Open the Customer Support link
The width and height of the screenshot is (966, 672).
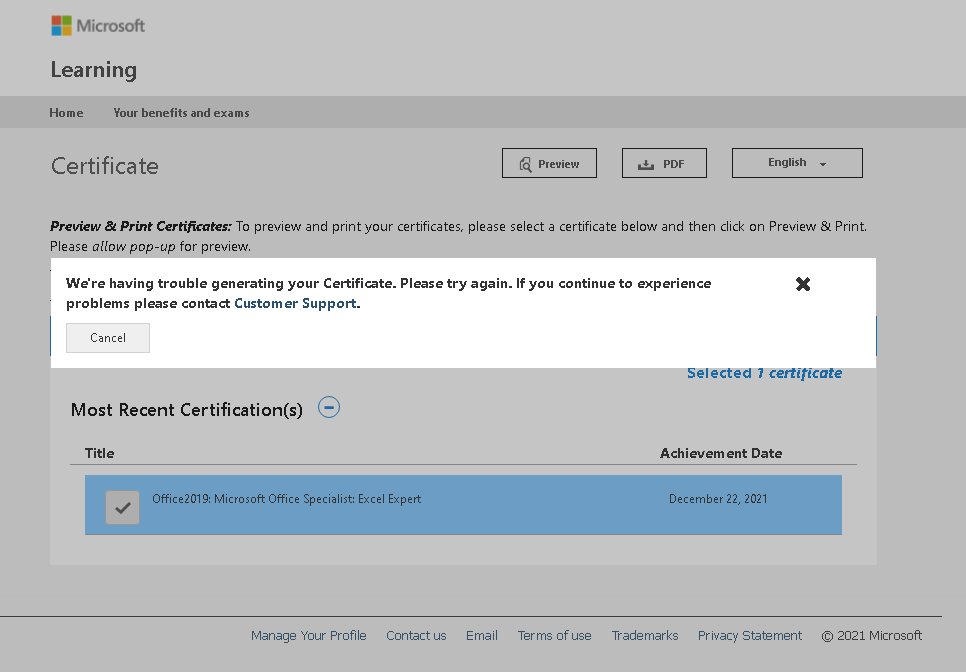pyautogui.click(x=295, y=303)
